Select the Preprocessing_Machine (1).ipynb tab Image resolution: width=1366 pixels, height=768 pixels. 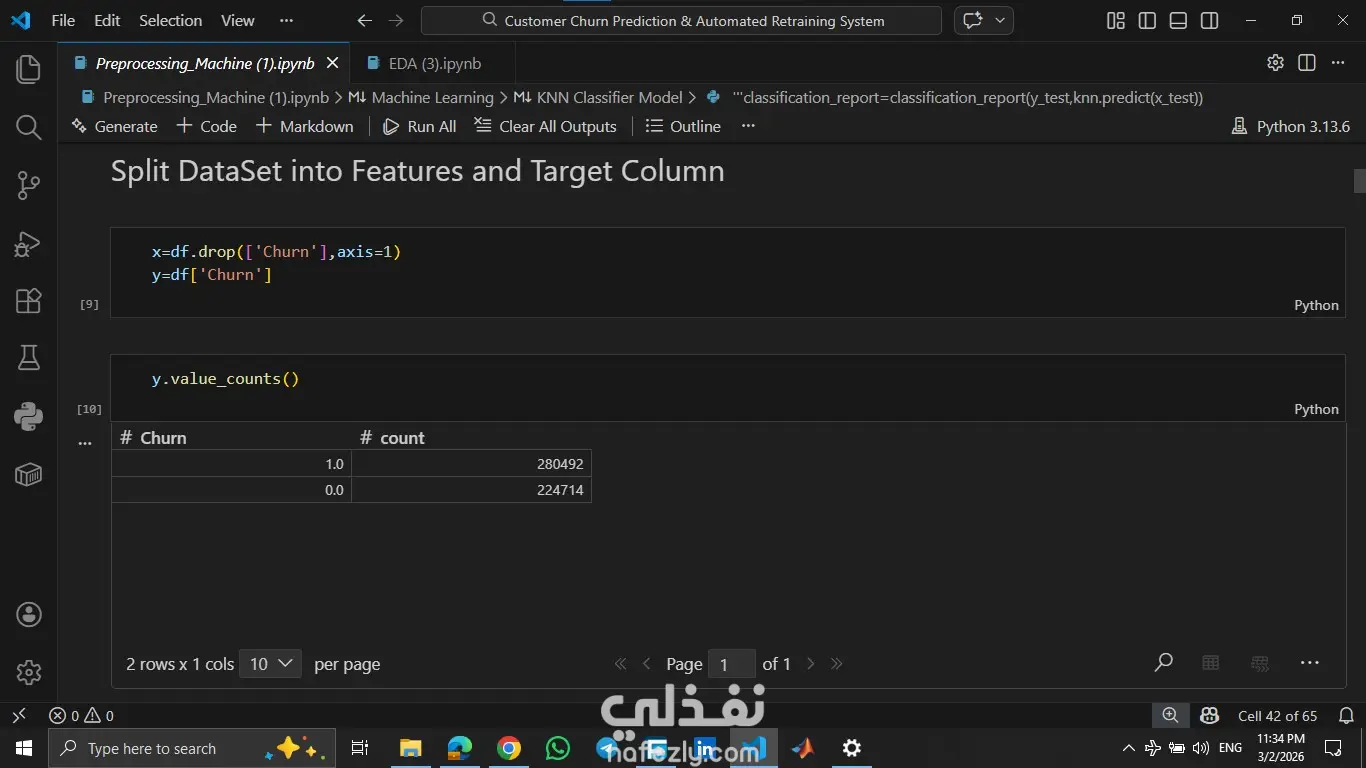pos(204,63)
